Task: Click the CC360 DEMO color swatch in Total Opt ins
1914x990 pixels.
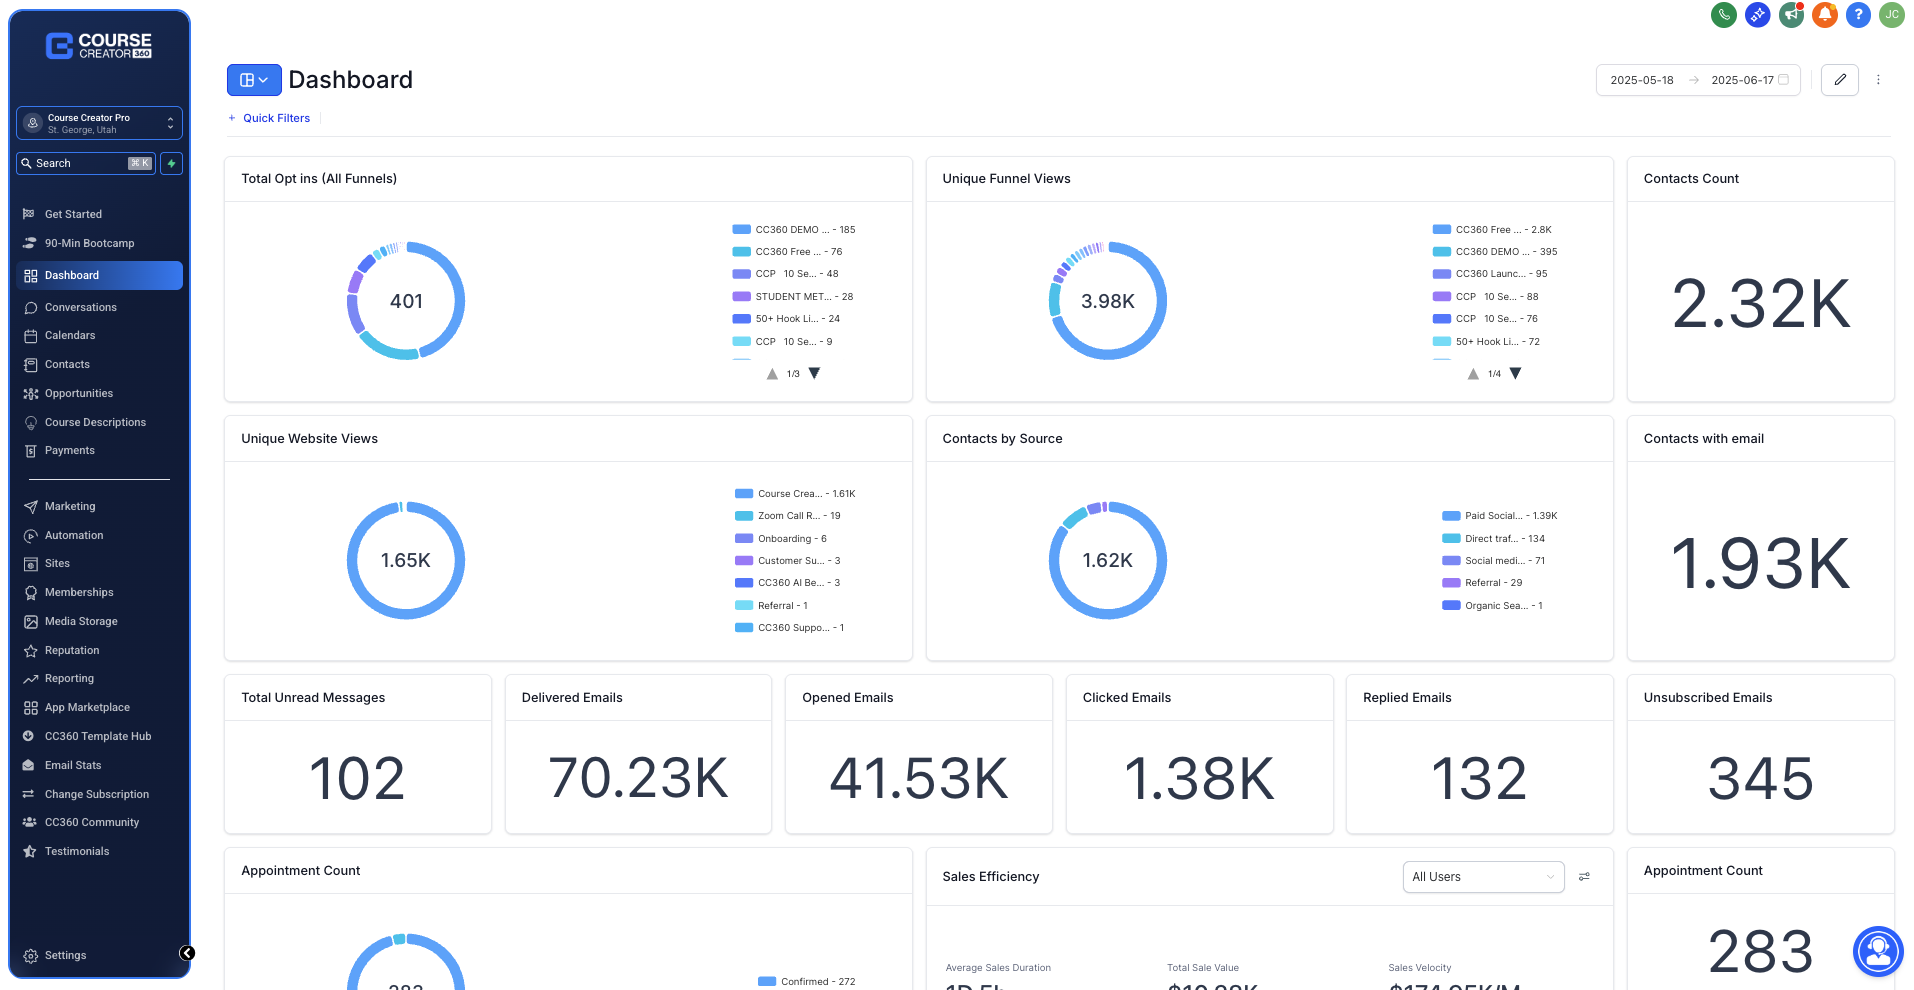Action: pos(740,229)
